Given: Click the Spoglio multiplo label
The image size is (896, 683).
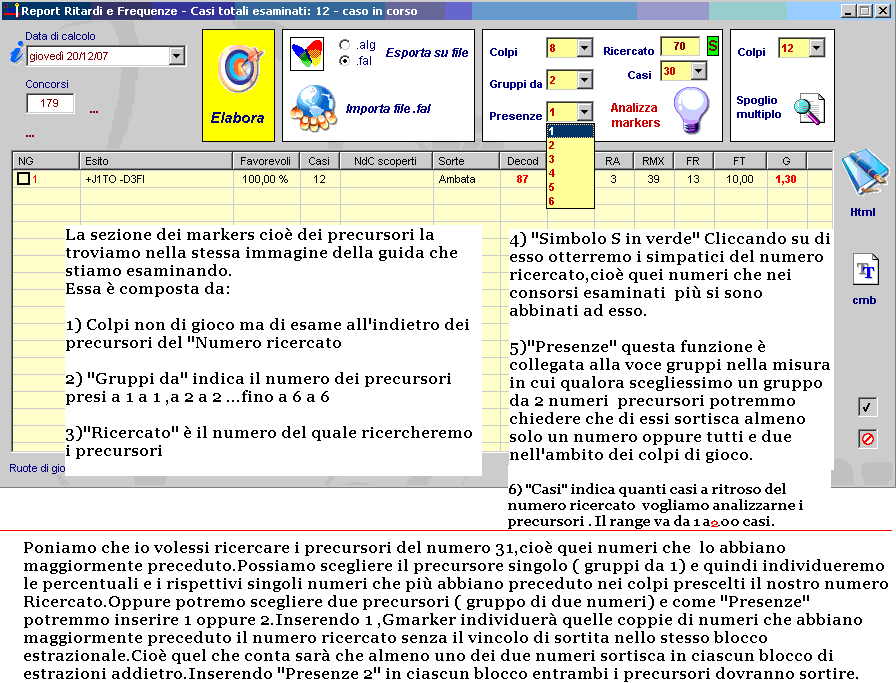Looking at the screenshot, I should coord(758,107).
